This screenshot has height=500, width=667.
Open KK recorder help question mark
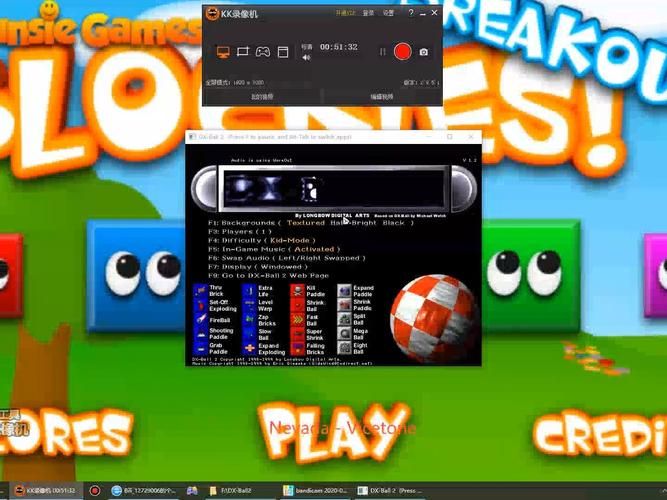pos(410,13)
